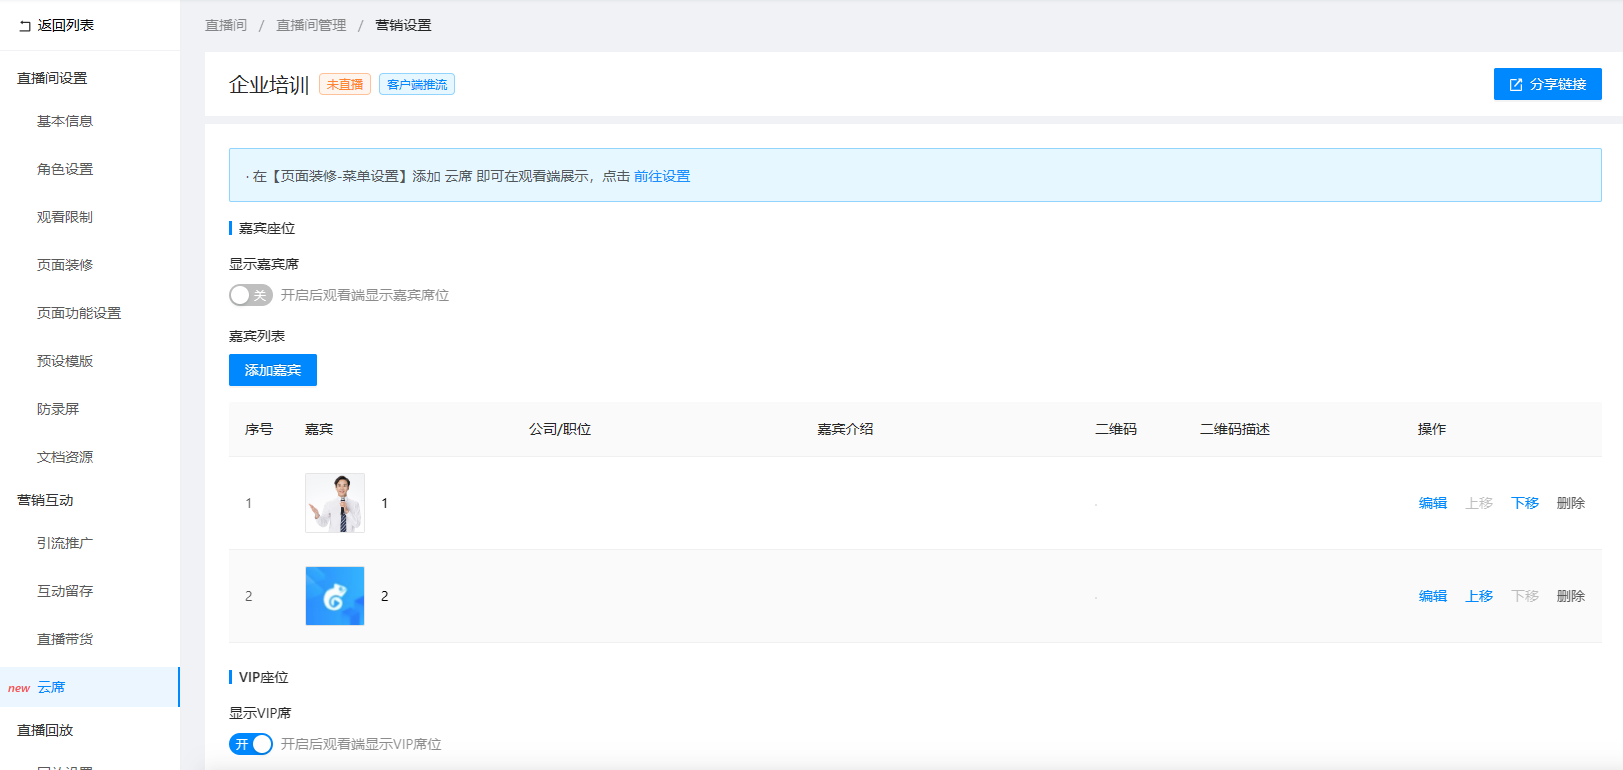1623x770 pixels.
Task: Click 下移 for guest 1
Action: pos(1525,503)
